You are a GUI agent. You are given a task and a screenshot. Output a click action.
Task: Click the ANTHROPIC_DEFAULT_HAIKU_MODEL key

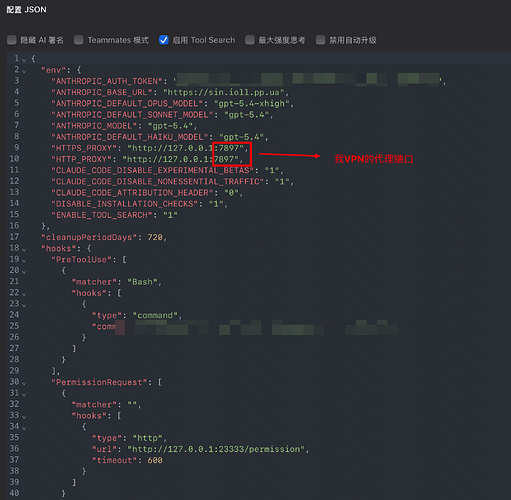[x=130, y=137]
